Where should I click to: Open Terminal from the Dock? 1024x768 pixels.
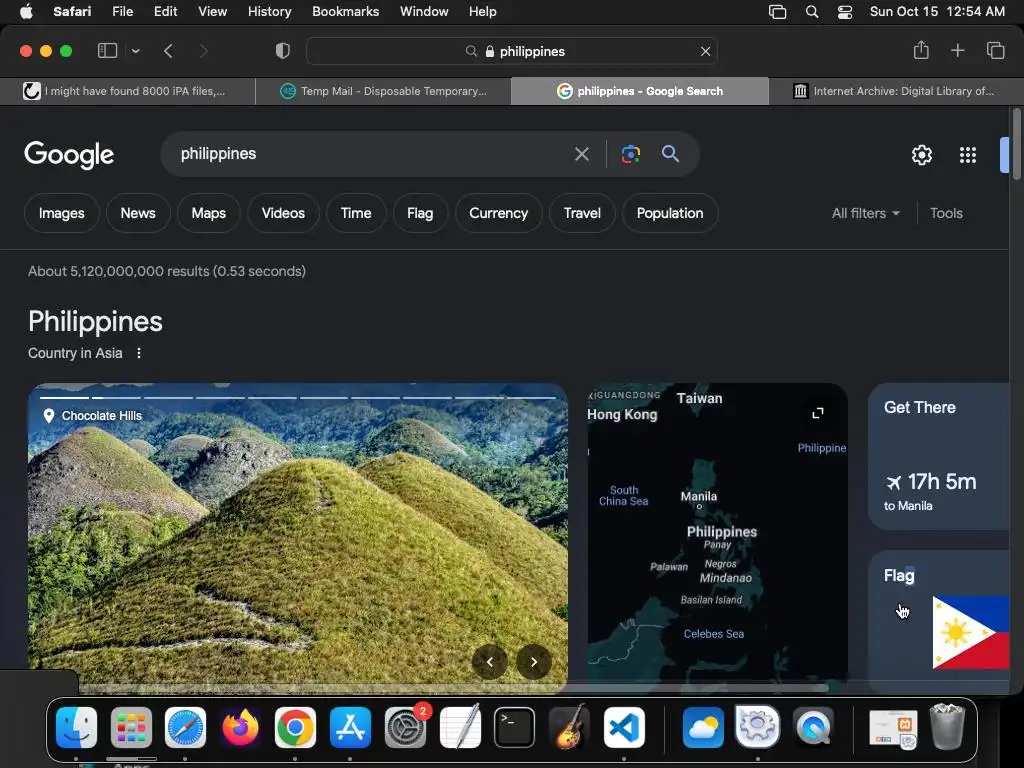pos(514,727)
